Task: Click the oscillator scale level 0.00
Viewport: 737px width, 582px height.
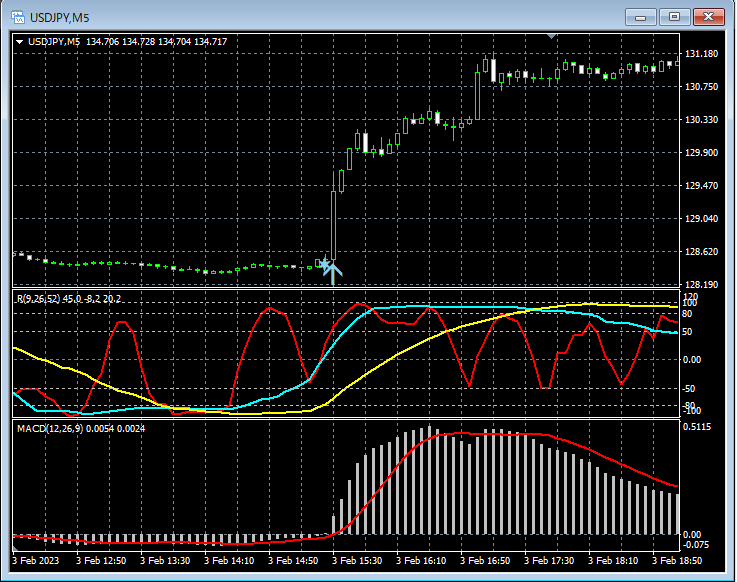Action: (x=691, y=360)
